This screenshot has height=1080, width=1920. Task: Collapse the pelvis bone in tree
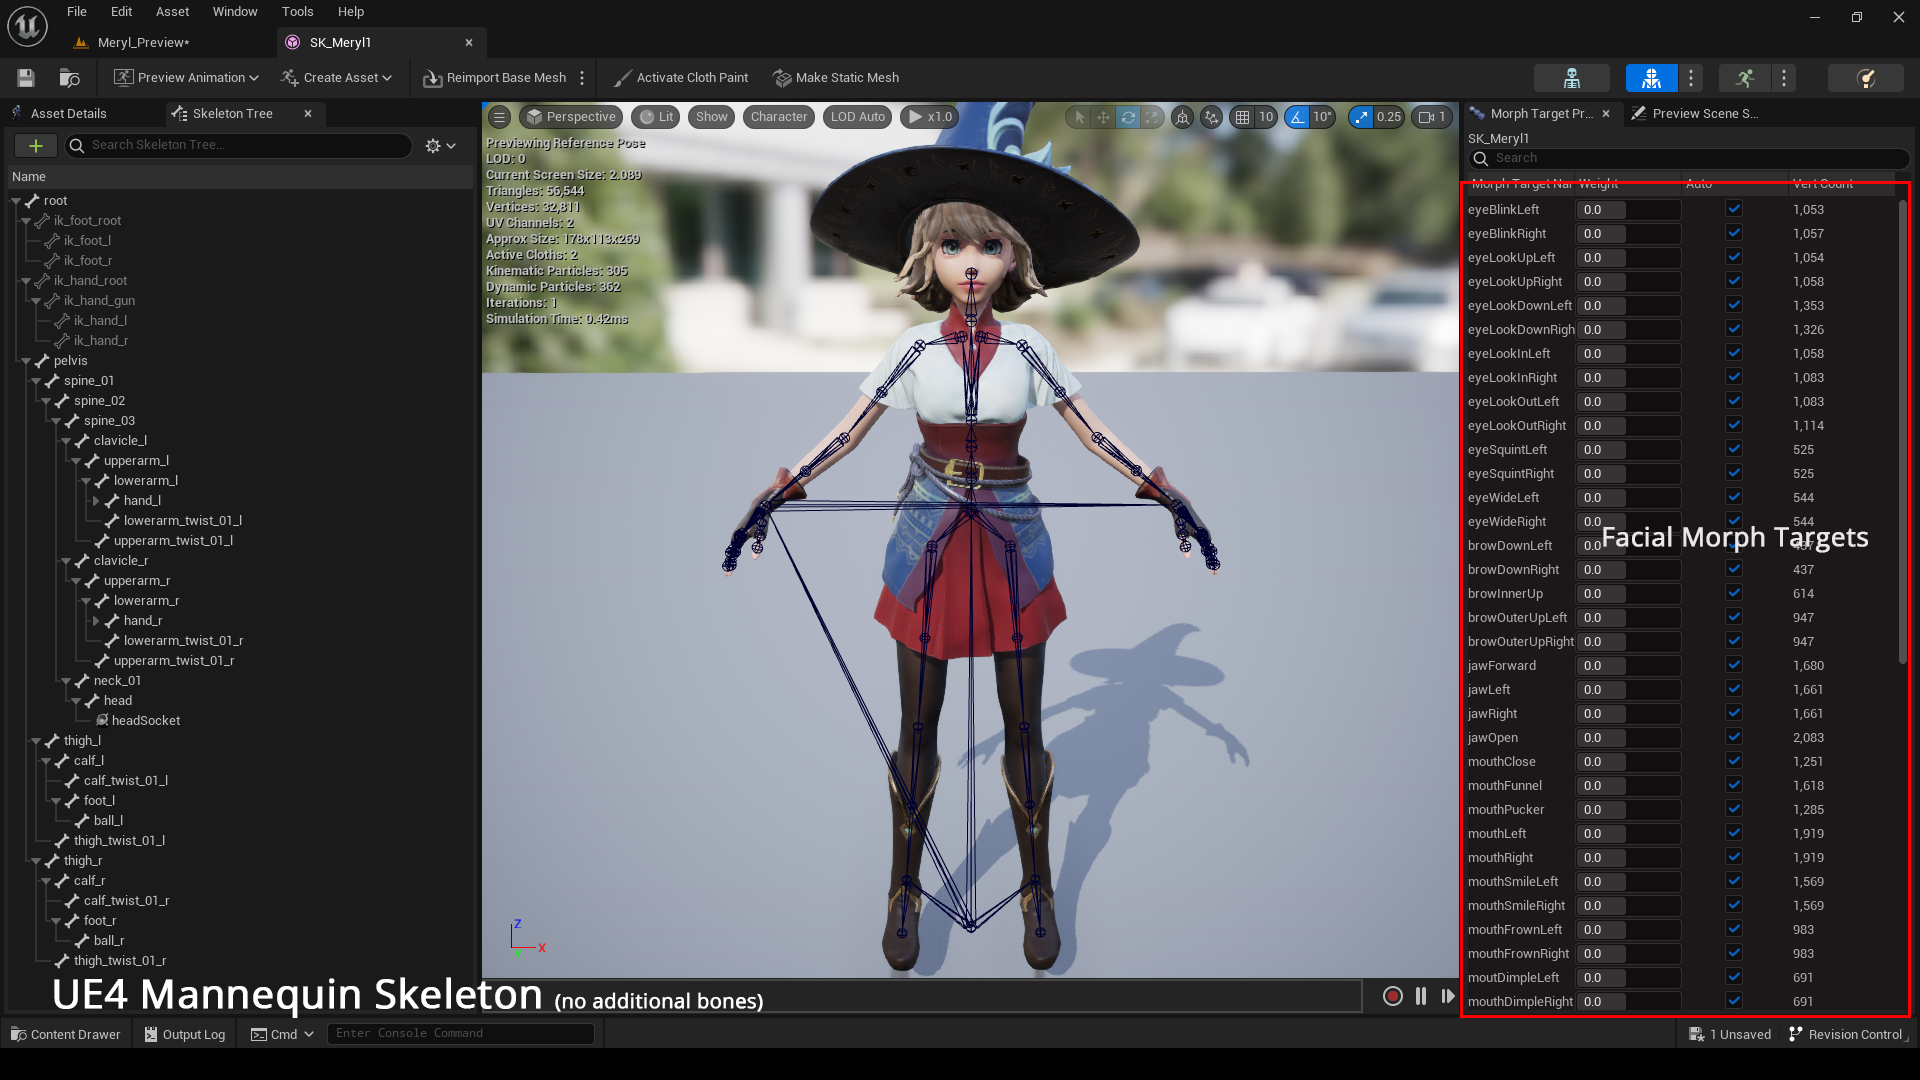click(x=26, y=361)
